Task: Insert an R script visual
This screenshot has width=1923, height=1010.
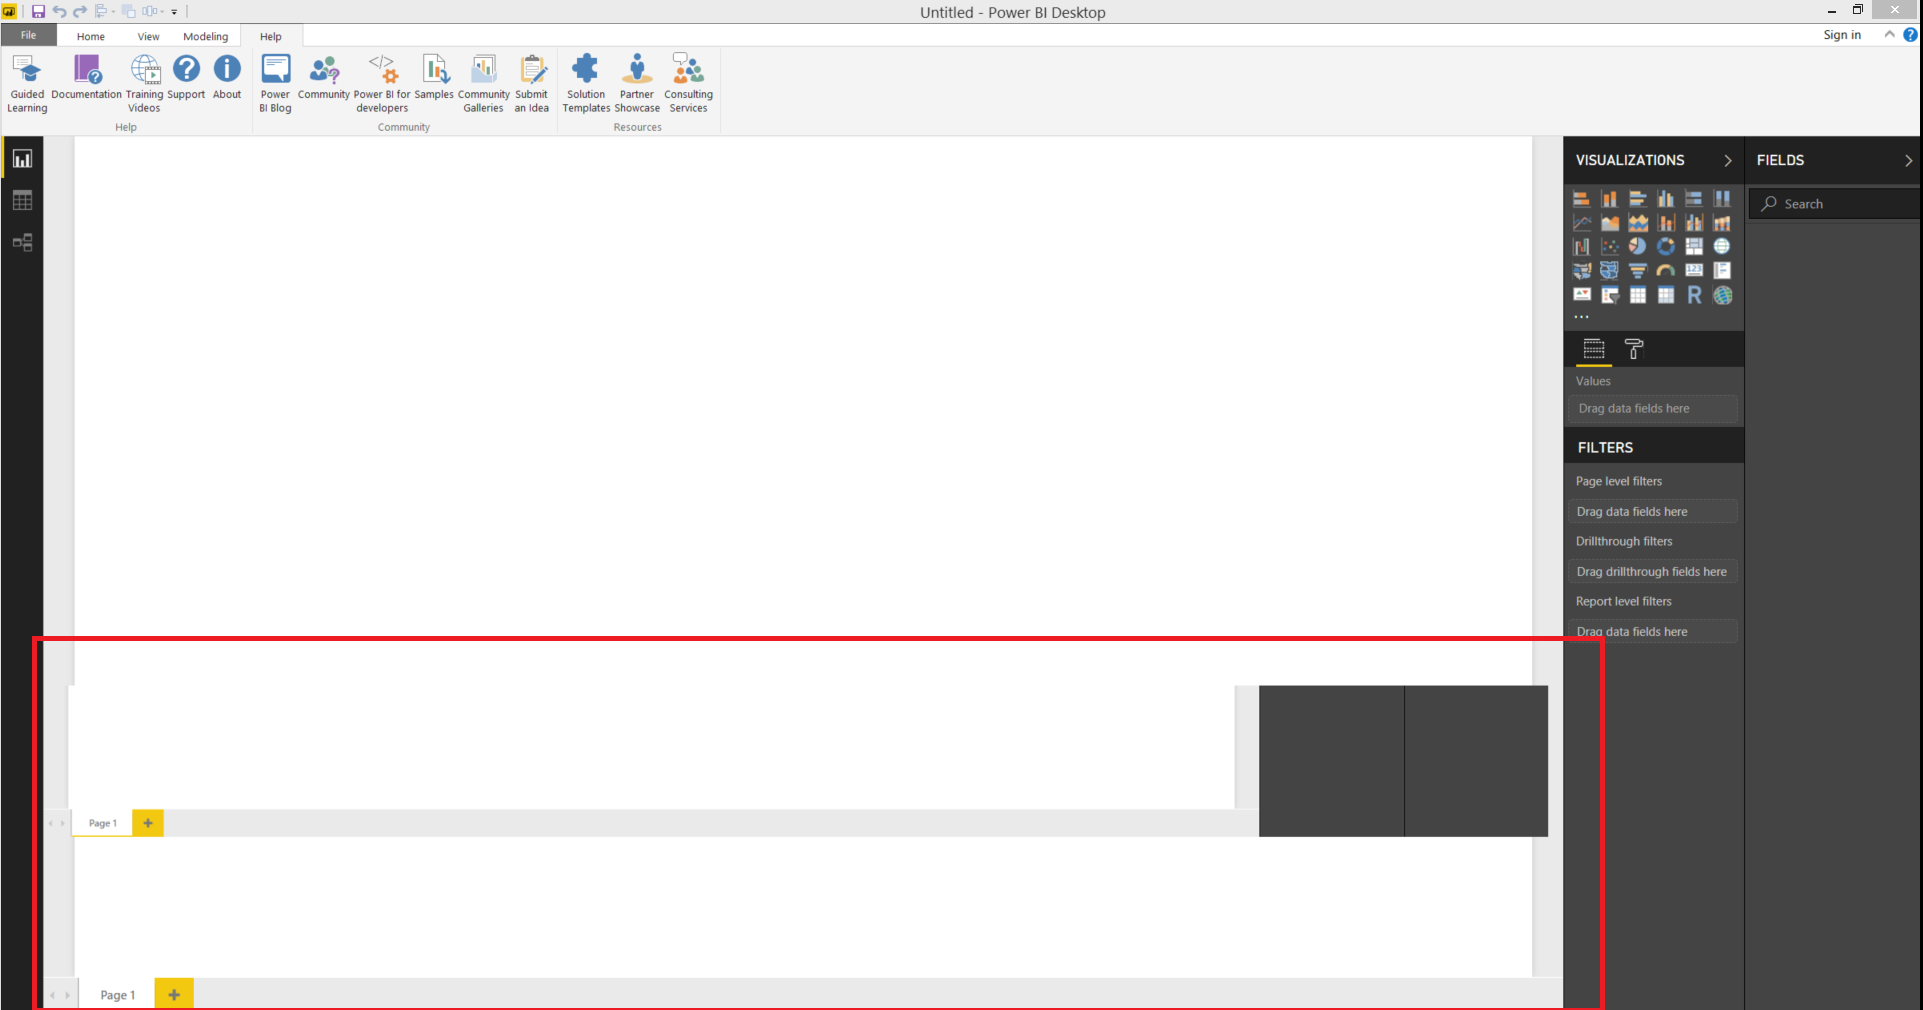Action: (1694, 295)
